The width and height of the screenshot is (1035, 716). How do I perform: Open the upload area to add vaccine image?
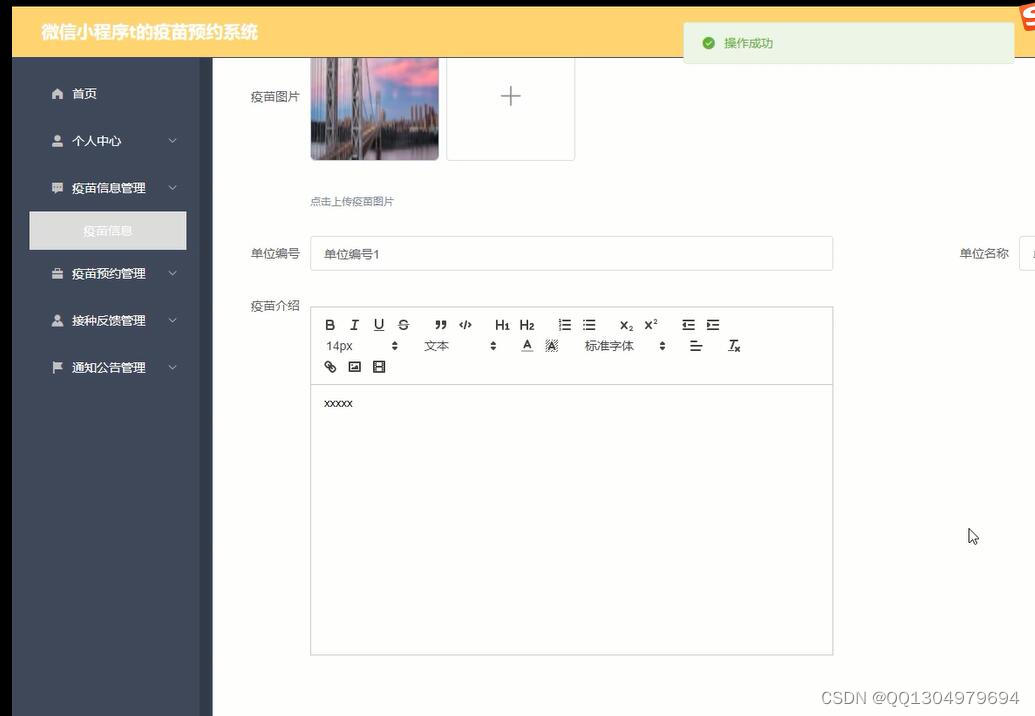(510, 96)
